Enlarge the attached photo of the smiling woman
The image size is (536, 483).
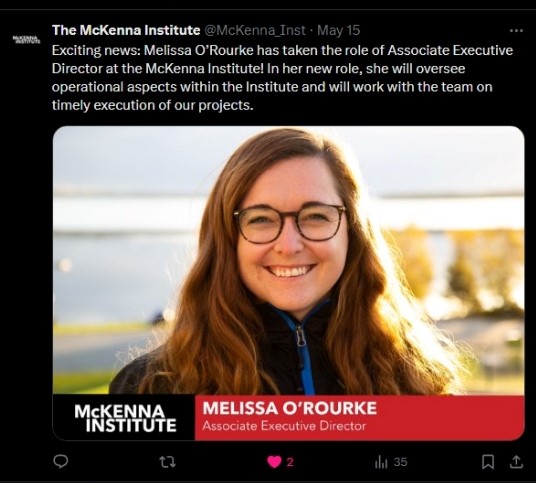(x=289, y=260)
